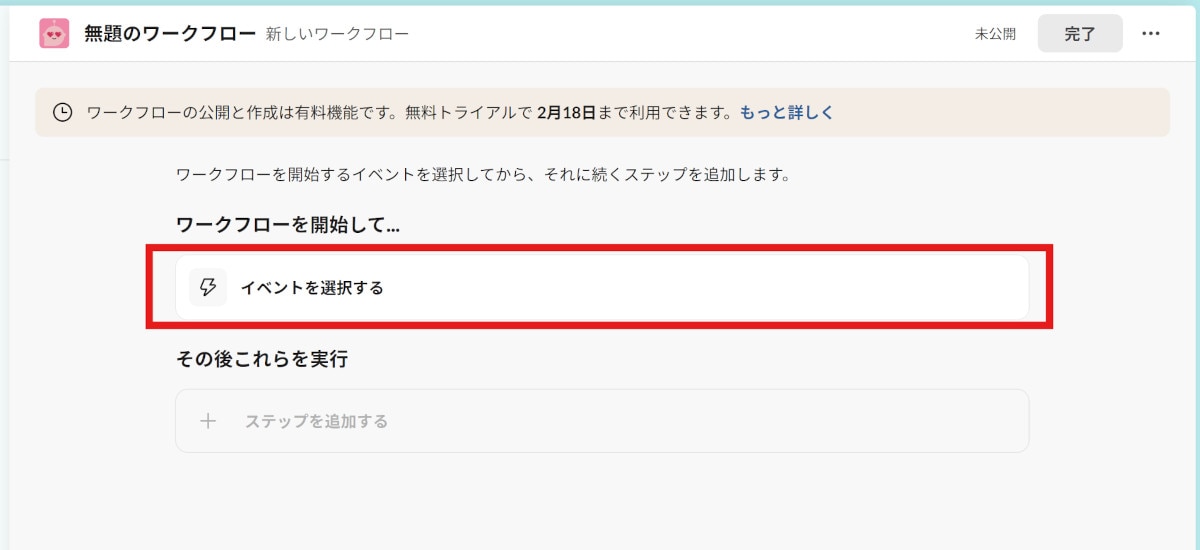The height and width of the screenshot is (550, 1200).
Task: Click the lightning bolt event icon
Action: [x=208, y=287]
